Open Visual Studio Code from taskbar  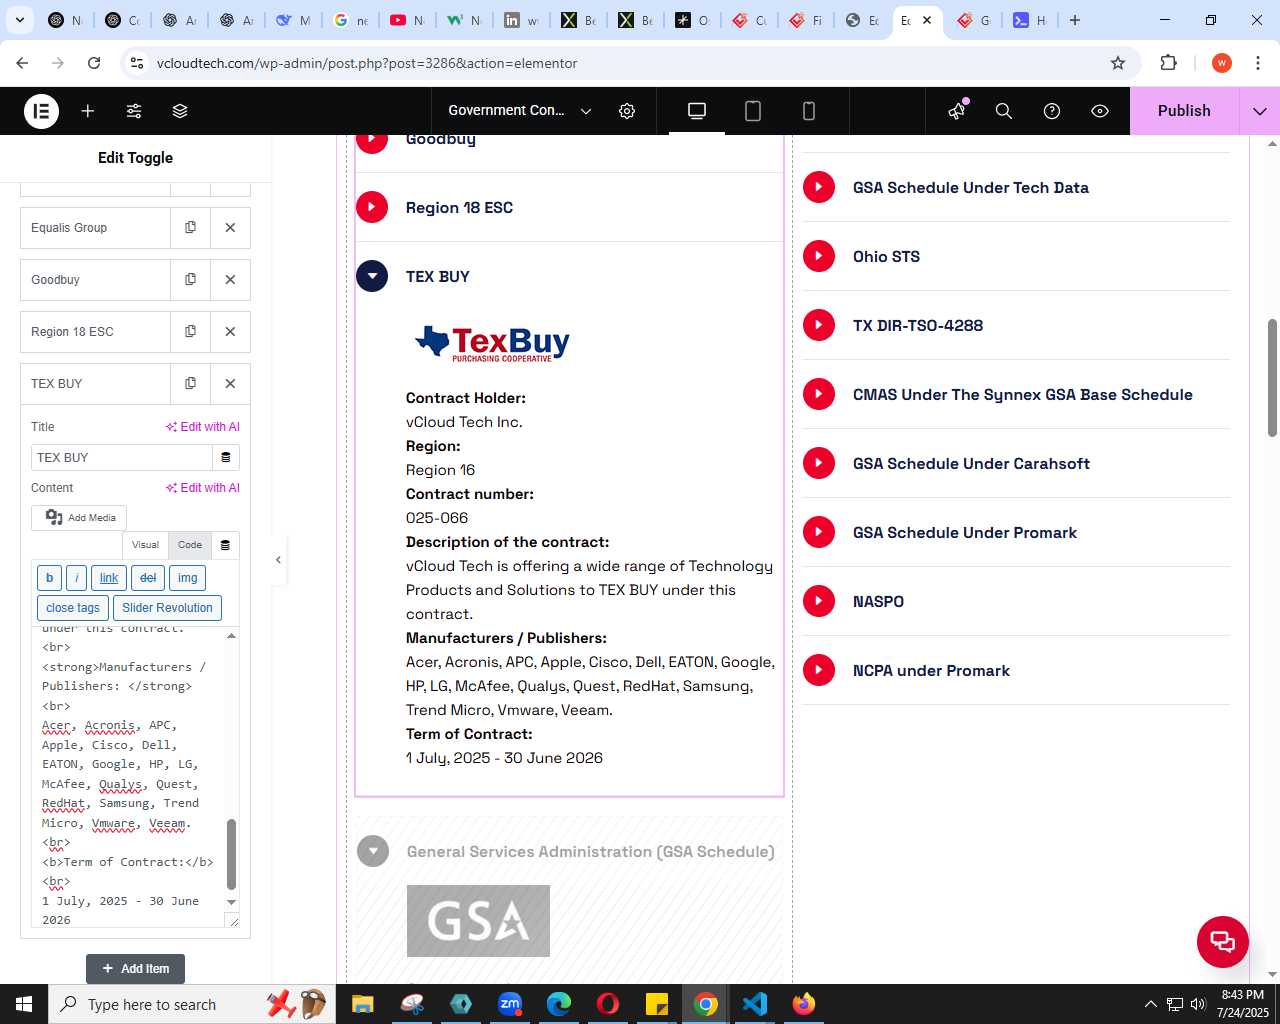coord(755,1004)
